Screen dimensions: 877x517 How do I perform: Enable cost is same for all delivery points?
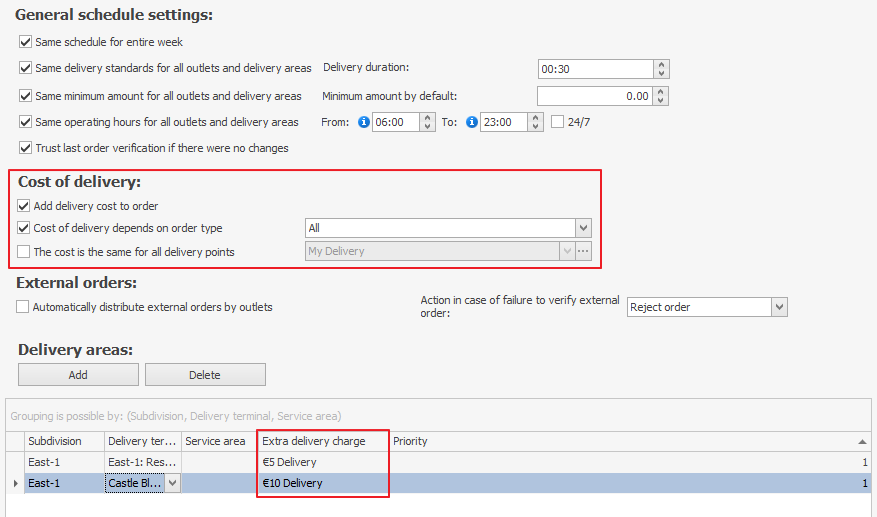pos(25,252)
